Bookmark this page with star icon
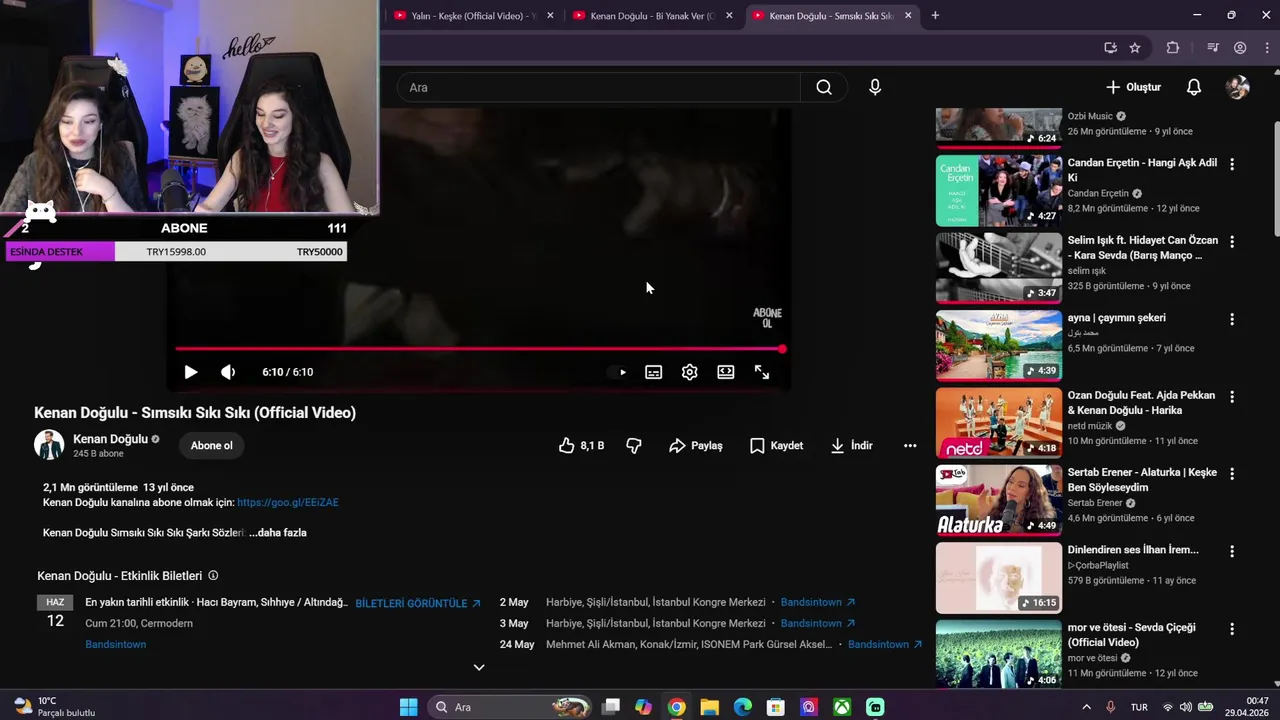The image size is (1280, 720). click(x=1135, y=47)
